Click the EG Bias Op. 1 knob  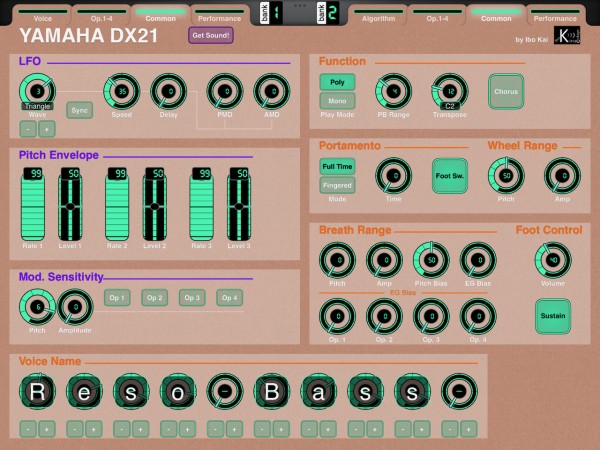337,316
